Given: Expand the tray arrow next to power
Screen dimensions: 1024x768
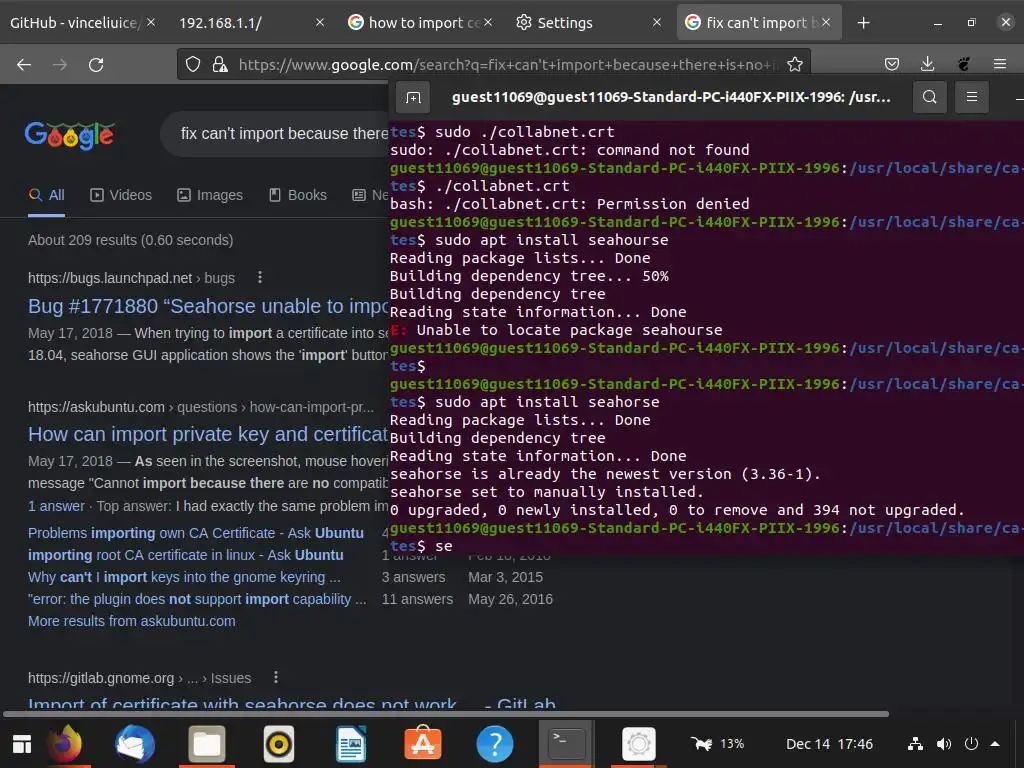Looking at the screenshot, I should click(995, 744).
